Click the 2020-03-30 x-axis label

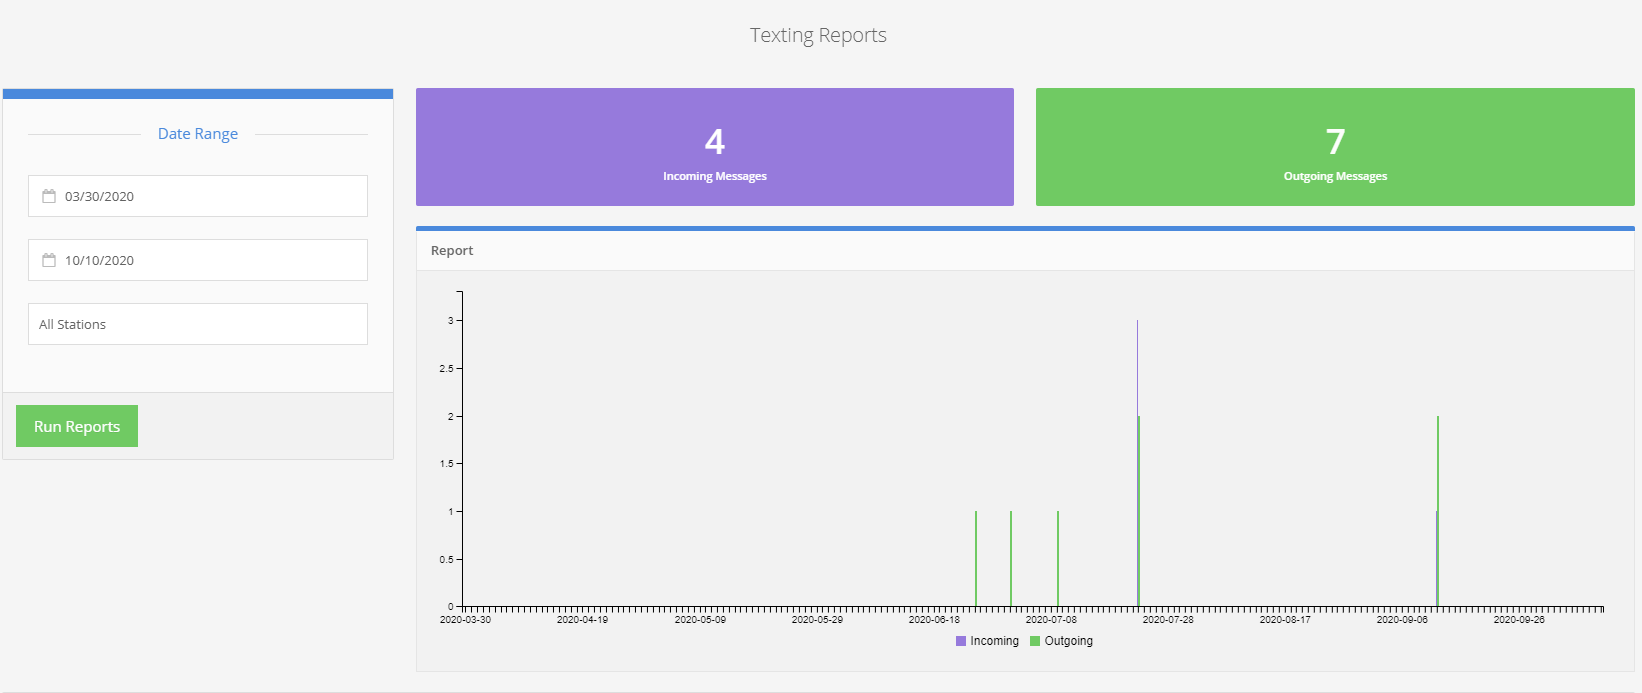coord(466,620)
